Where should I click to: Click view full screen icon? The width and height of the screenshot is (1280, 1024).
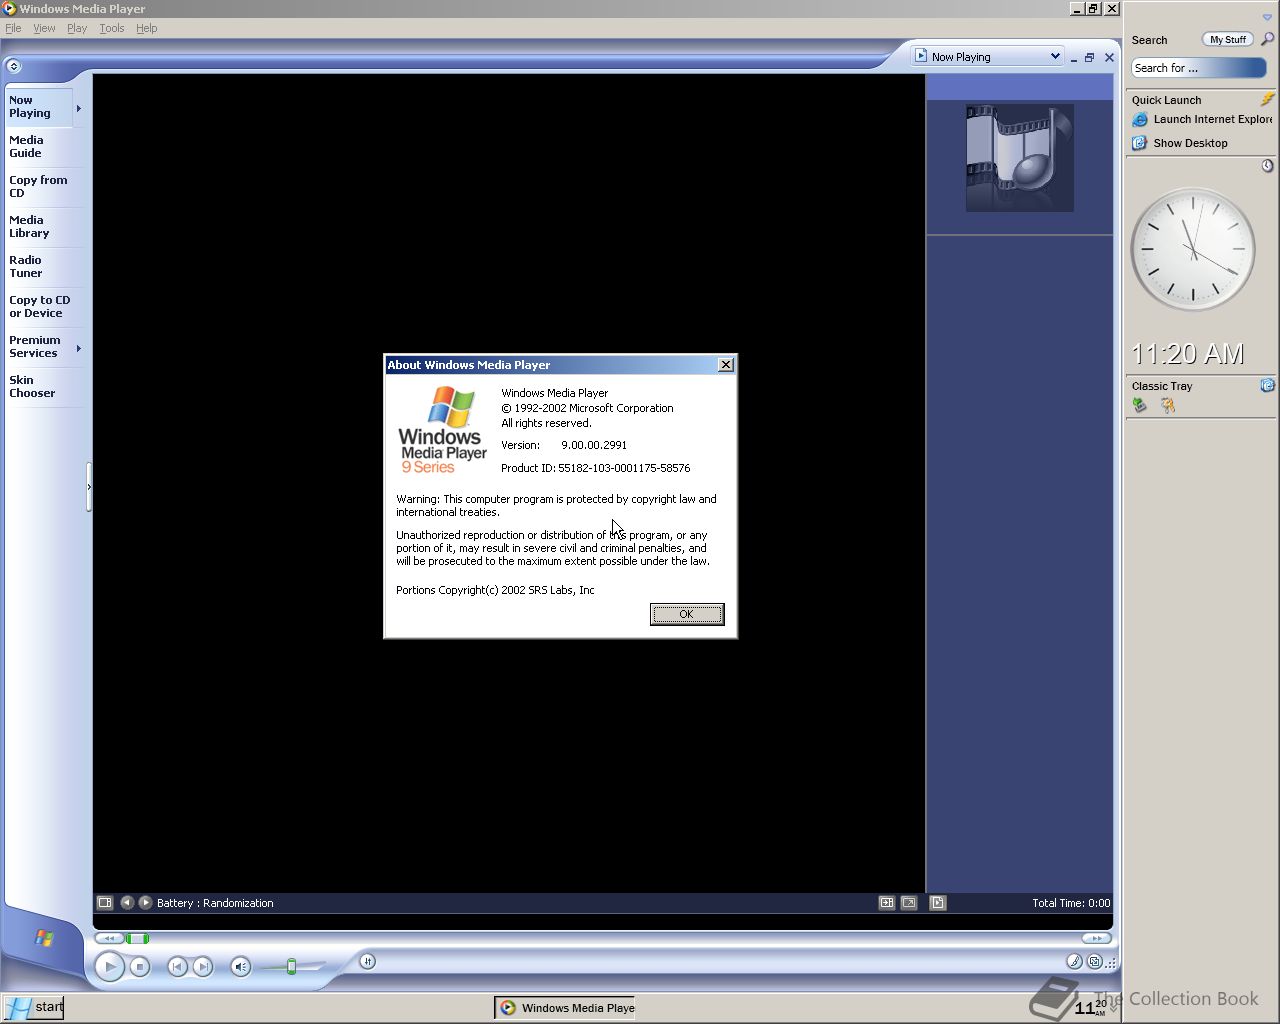909,902
